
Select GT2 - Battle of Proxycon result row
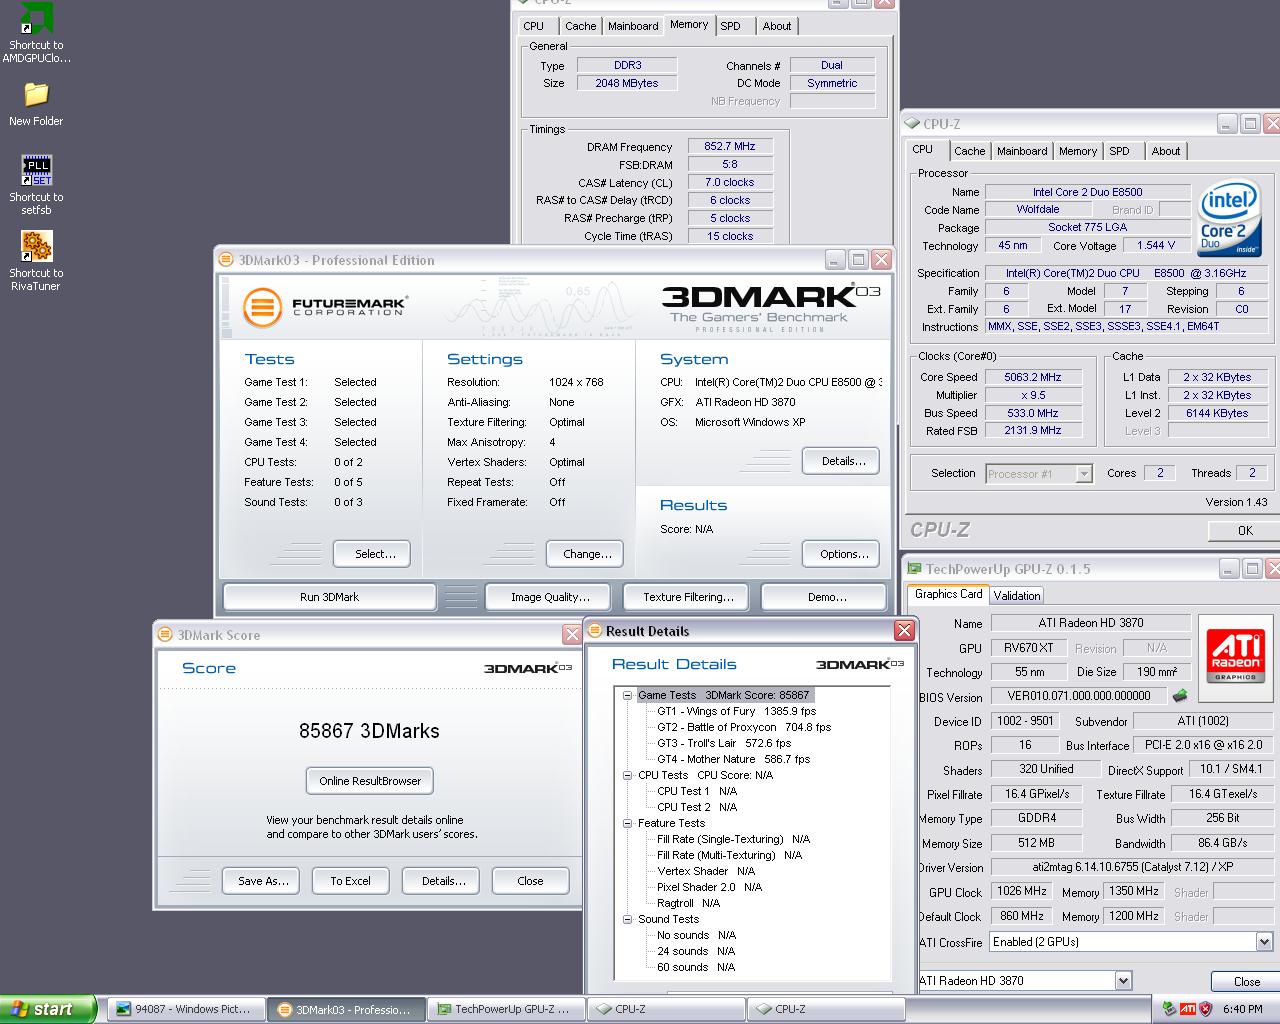click(x=744, y=727)
